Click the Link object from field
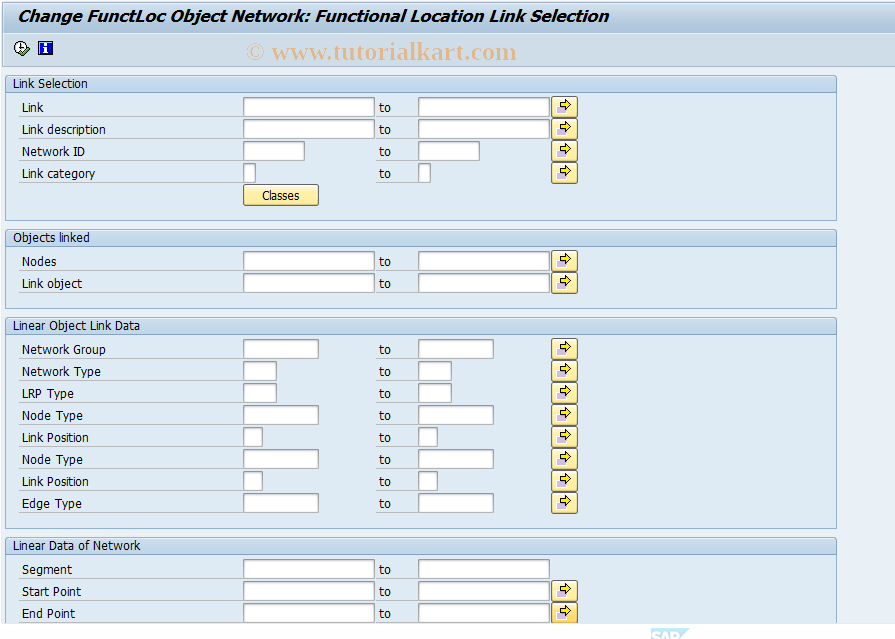This screenshot has height=639, width=895. (309, 283)
